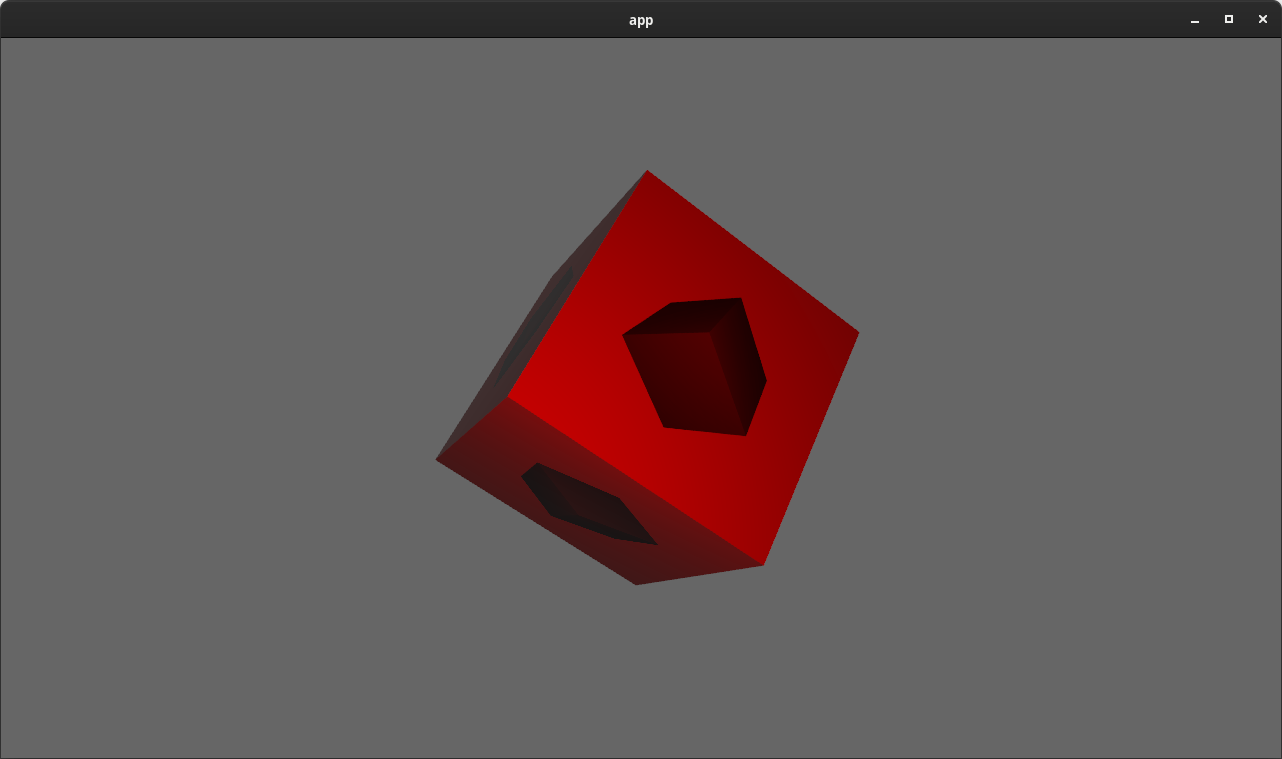This screenshot has height=759, width=1282.
Task: Click the topmost vertex of the cube
Action: coord(648,172)
